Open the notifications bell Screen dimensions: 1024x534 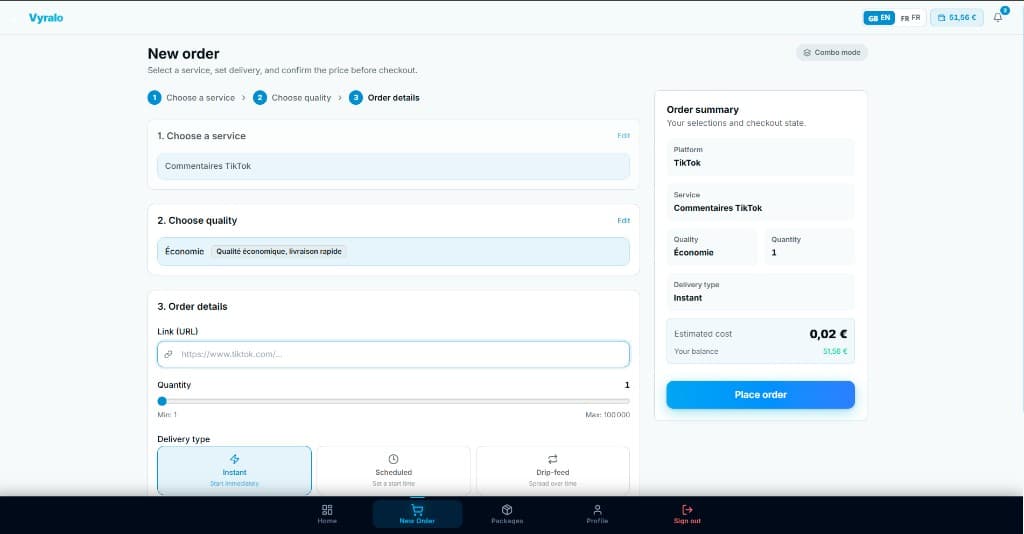(998, 18)
